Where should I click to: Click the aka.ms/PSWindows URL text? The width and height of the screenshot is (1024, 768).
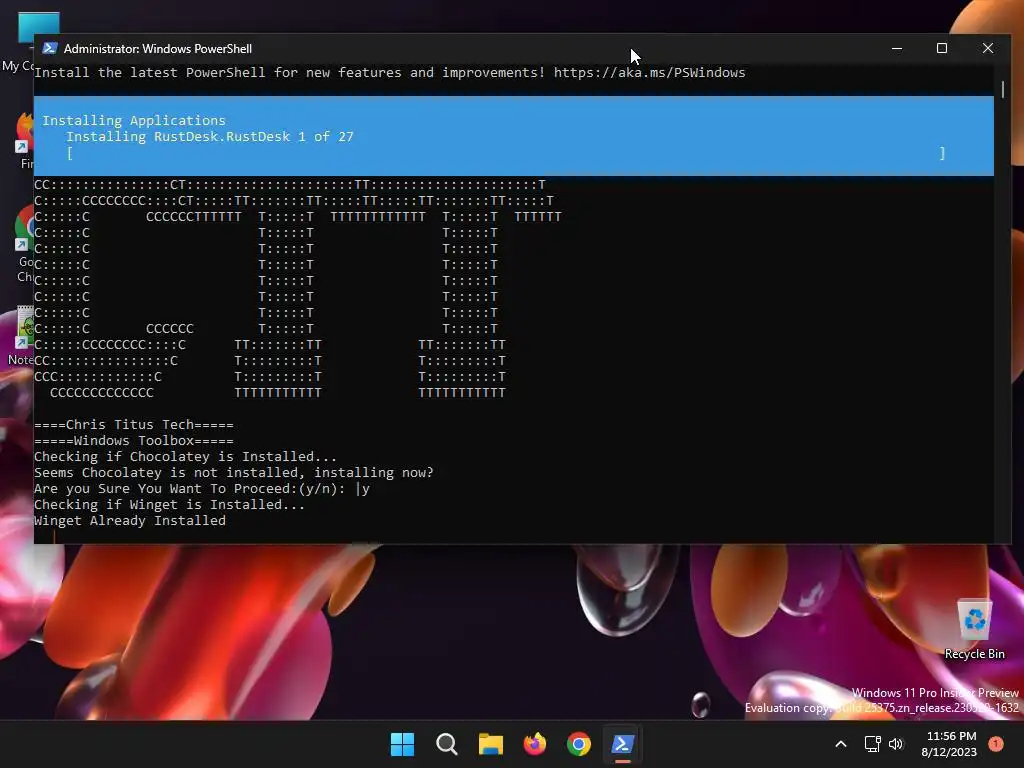point(649,72)
